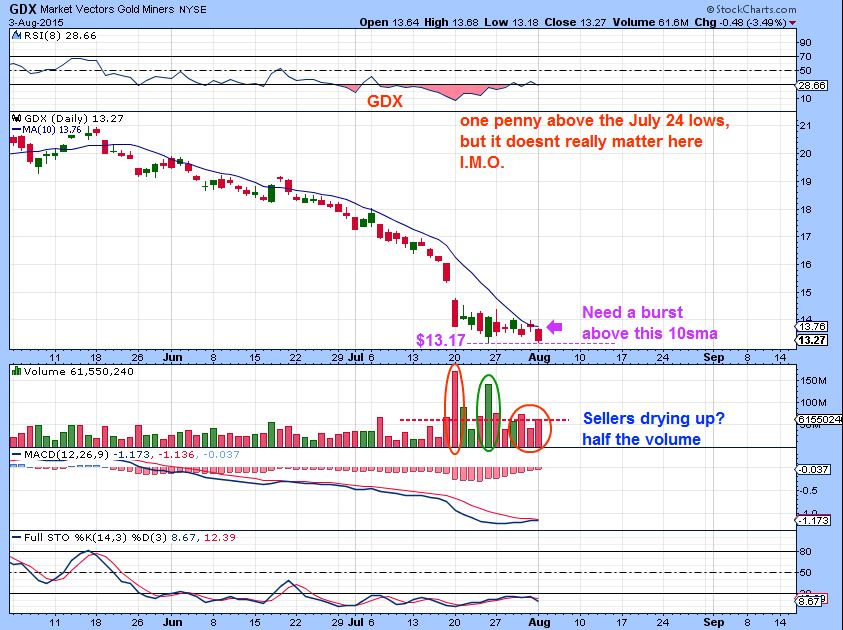Click the 'Volume 61,550,240' legend text
Screen dimensions: 843x630
point(78,371)
